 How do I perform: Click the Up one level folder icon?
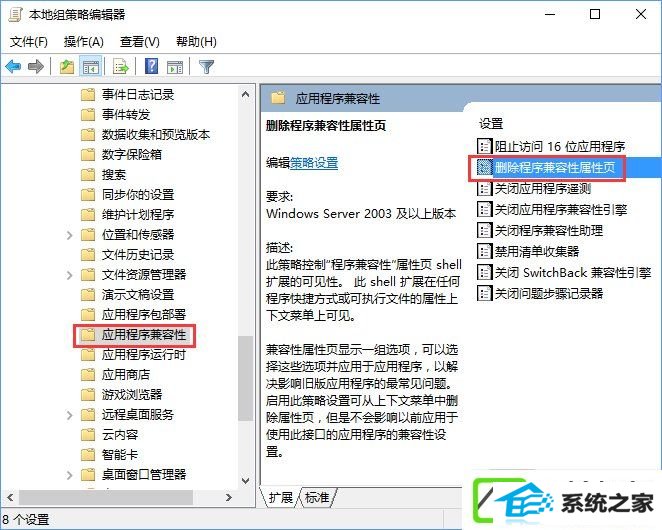tap(67, 66)
